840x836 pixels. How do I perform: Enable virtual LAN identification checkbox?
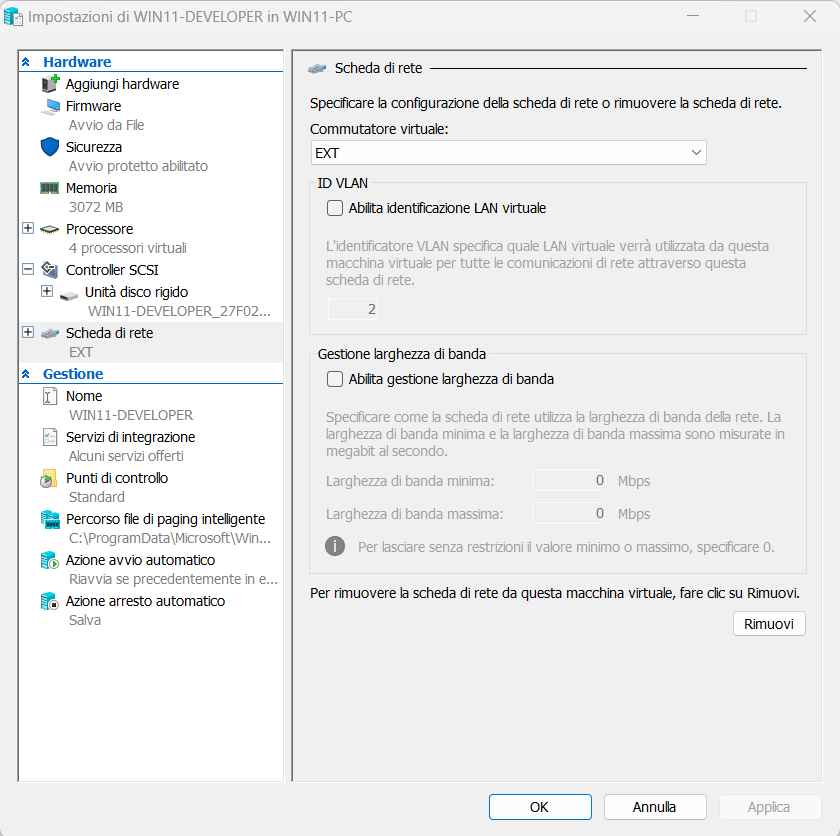coord(335,208)
